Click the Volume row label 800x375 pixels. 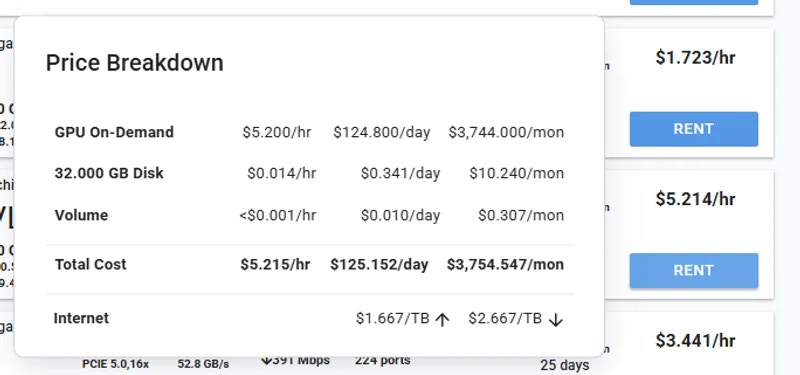pyautogui.click(x=81, y=215)
